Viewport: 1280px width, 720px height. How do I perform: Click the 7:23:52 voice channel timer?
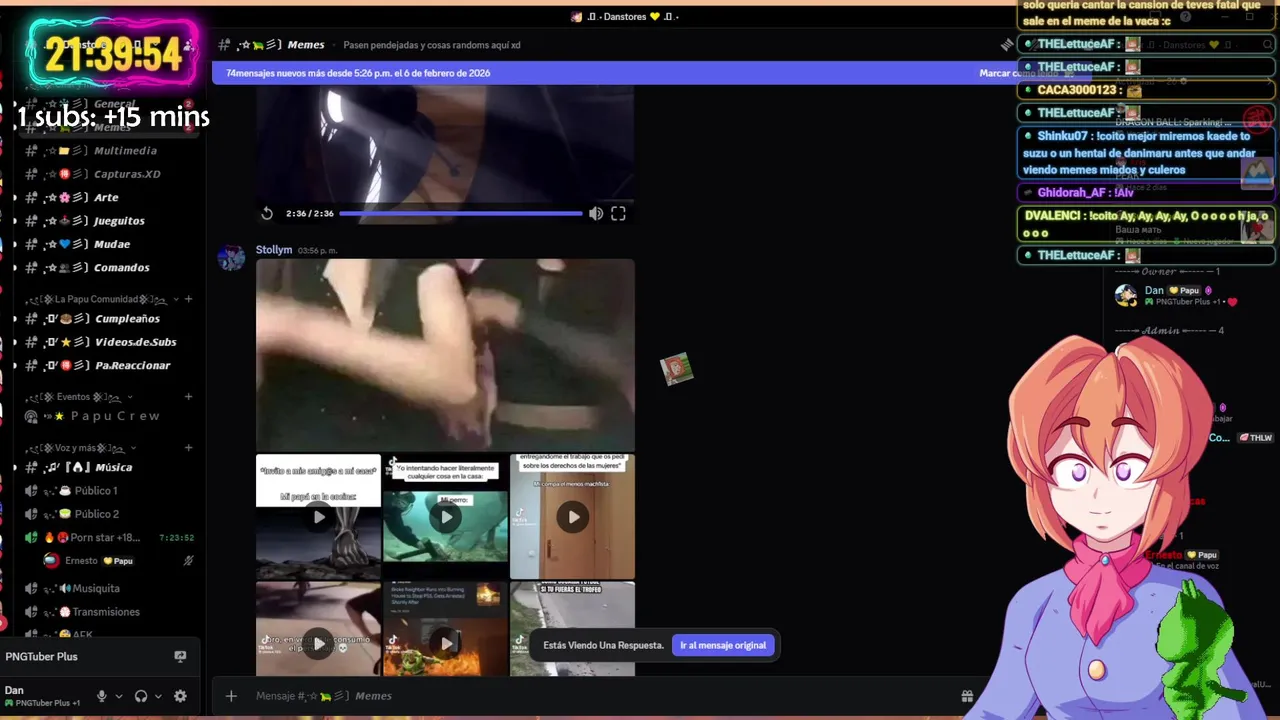coord(176,538)
